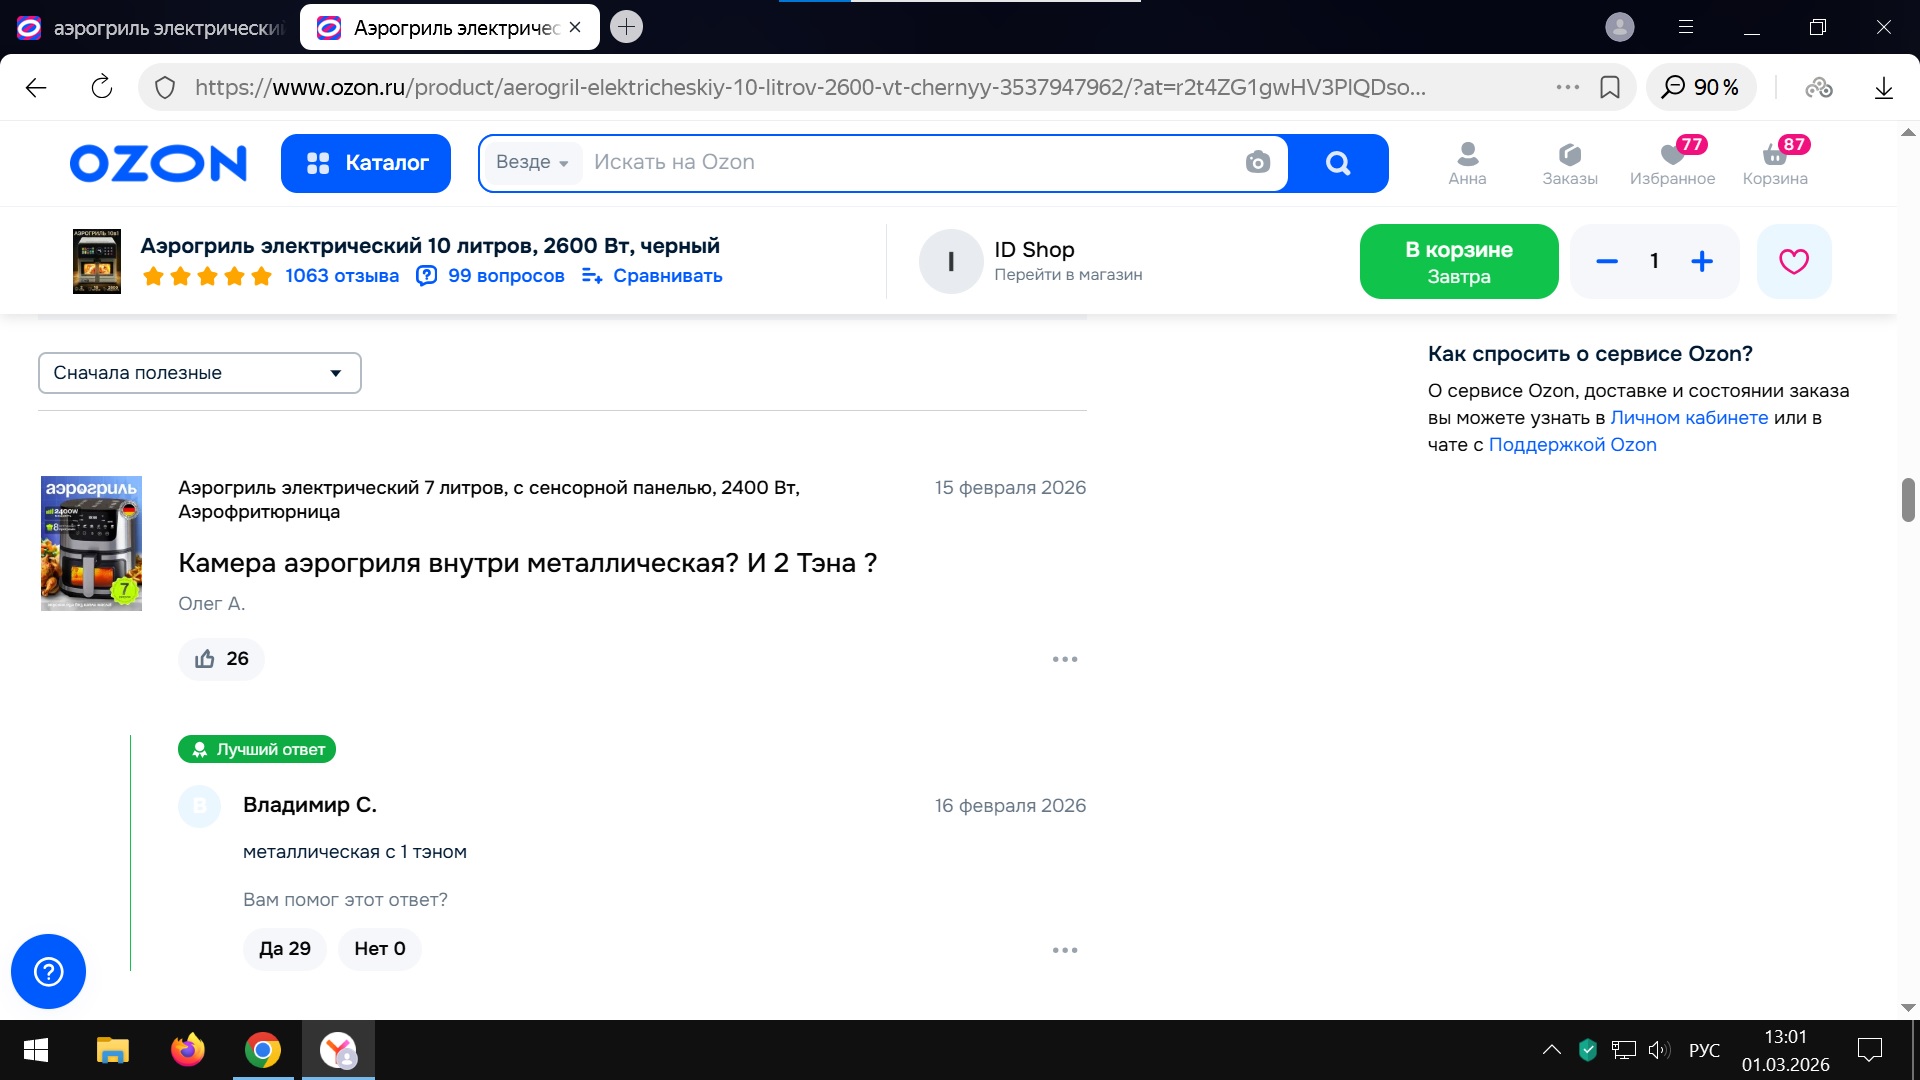Open 1063 отзыва reviews link

341,276
